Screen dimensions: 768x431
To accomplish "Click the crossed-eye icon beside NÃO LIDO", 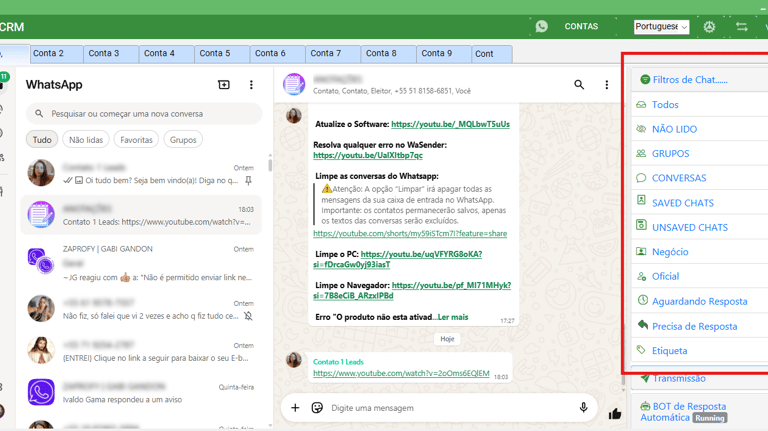I will tap(641, 129).
